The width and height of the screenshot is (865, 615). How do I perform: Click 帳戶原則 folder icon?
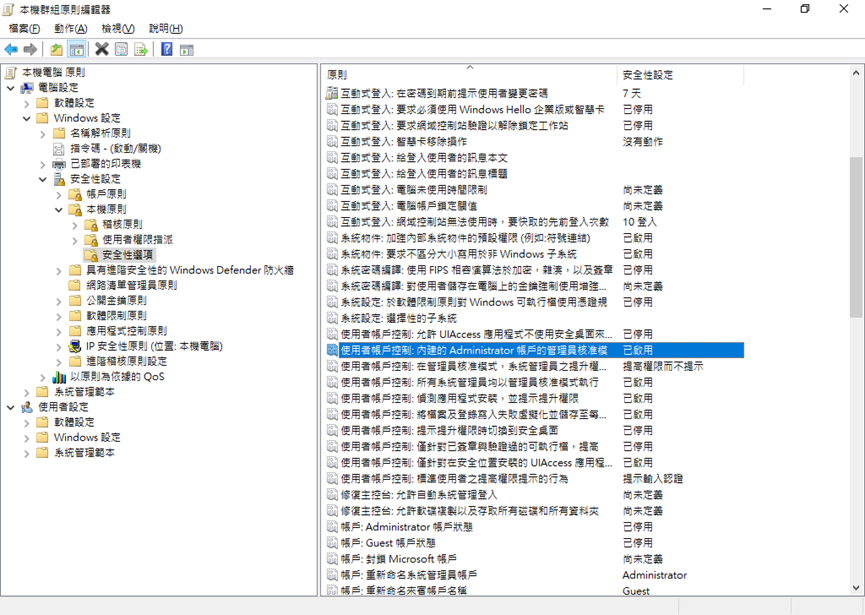tap(75, 194)
